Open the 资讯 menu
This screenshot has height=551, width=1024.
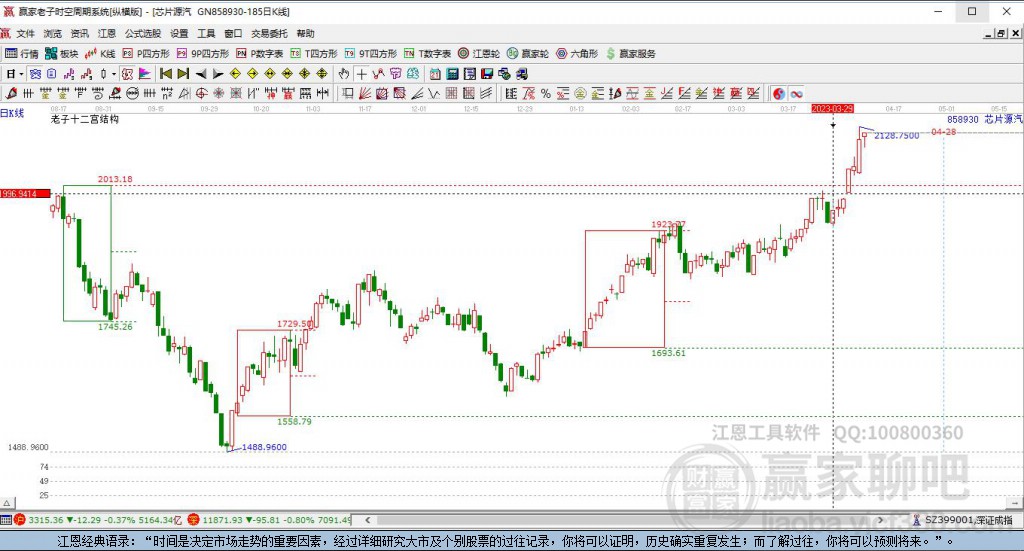pyautogui.click(x=80, y=33)
